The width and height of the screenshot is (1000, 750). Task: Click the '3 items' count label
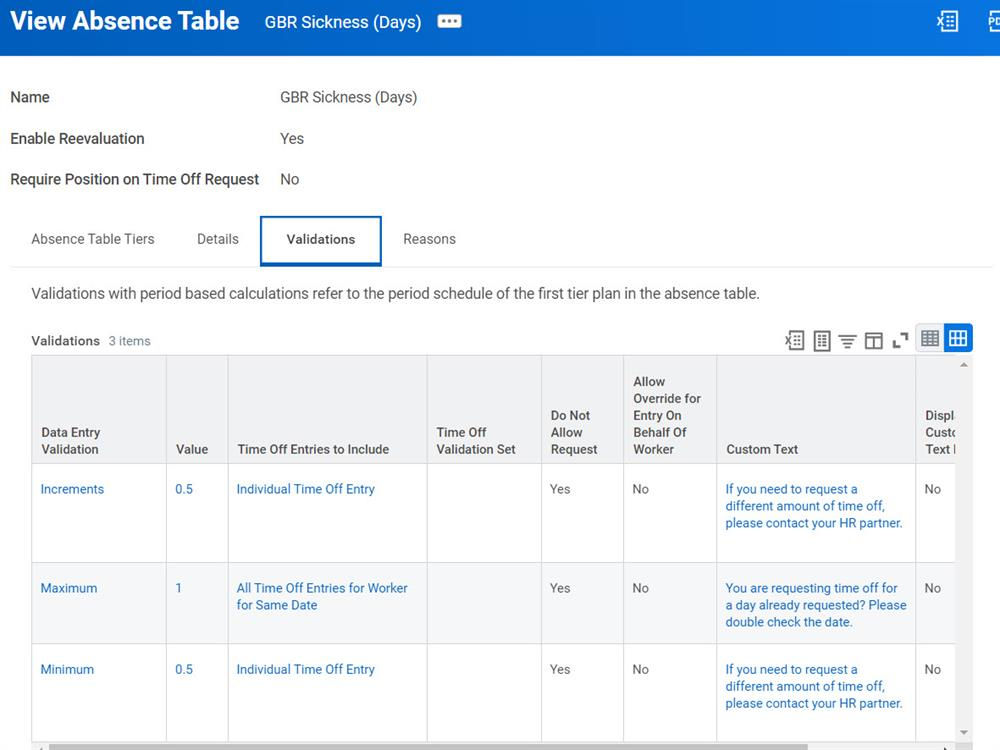point(129,341)
